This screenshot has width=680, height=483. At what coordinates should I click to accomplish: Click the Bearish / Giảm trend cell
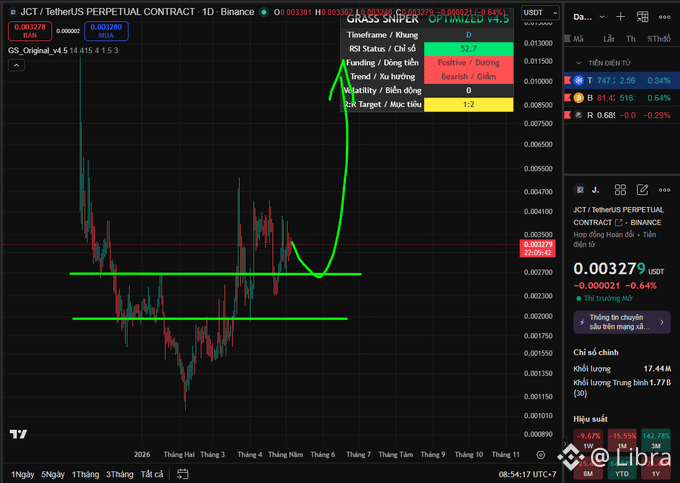click(468, 77)
